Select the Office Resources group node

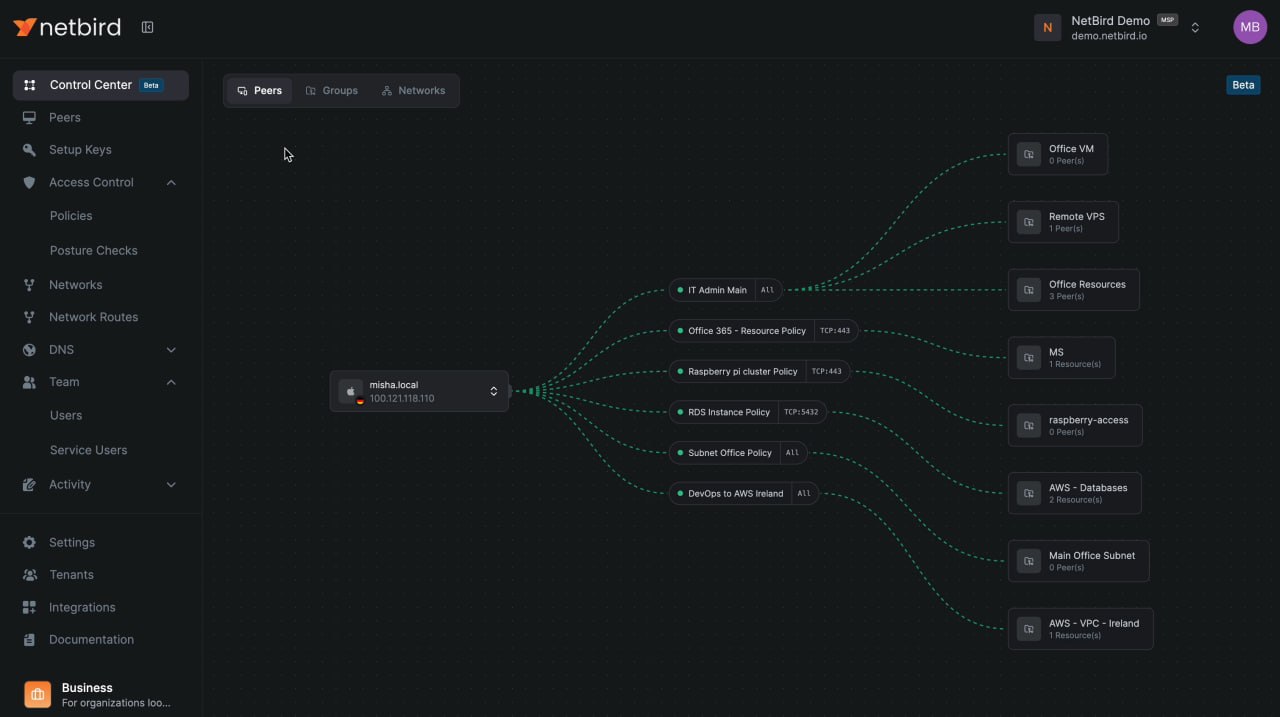click(x=1073, y=290)
